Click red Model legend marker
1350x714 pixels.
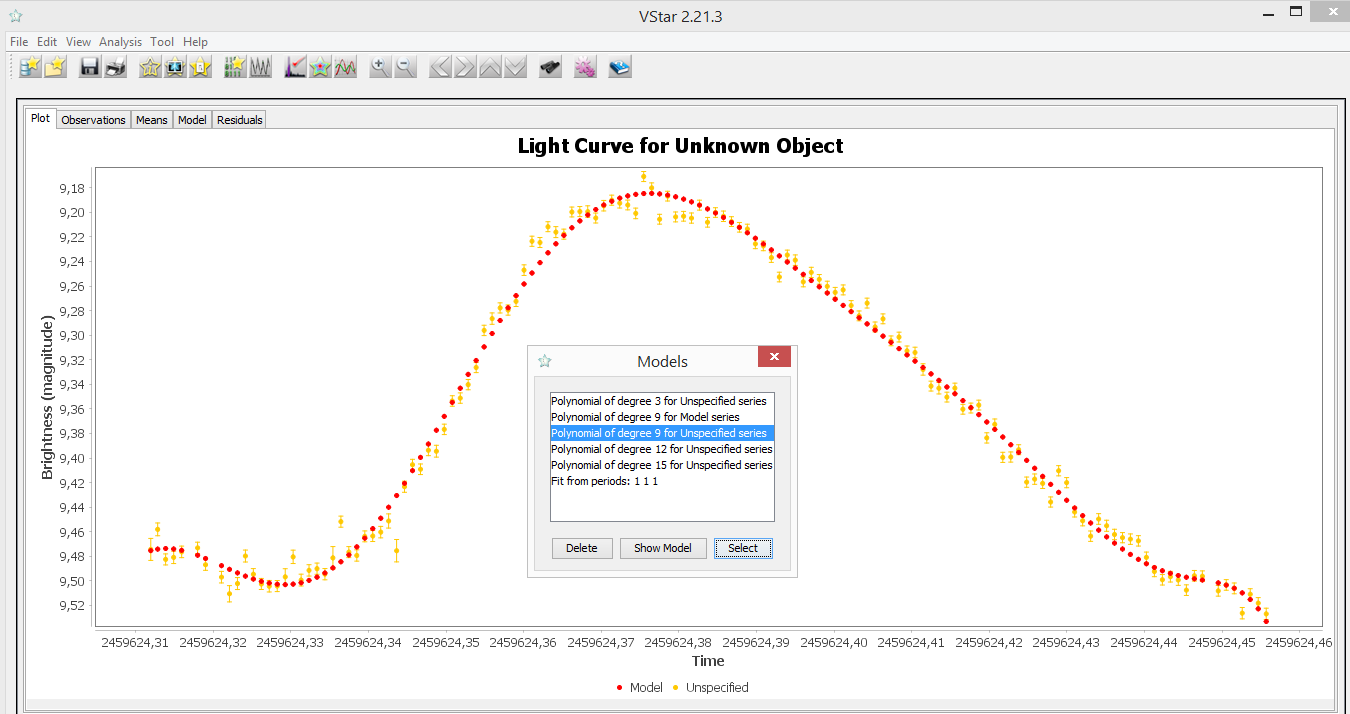(620, 688)
